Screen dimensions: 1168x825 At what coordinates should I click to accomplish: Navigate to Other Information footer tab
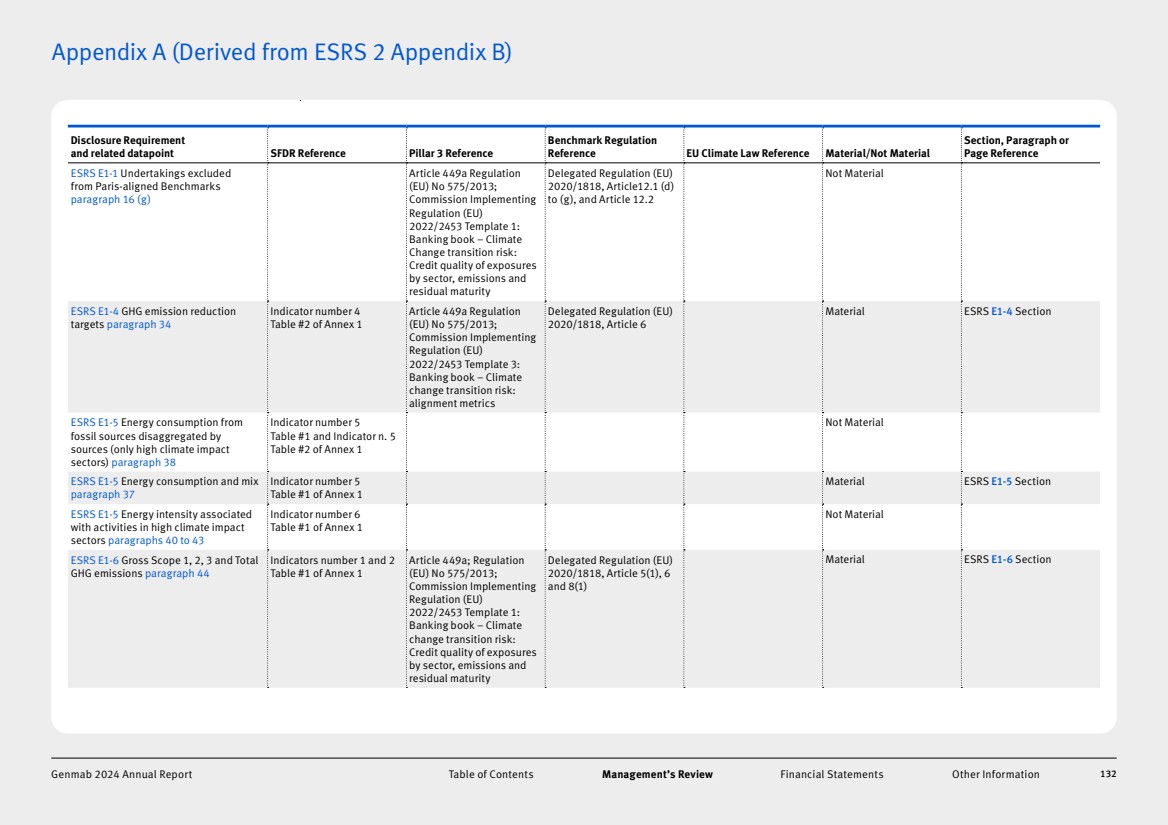coord(995,775)
